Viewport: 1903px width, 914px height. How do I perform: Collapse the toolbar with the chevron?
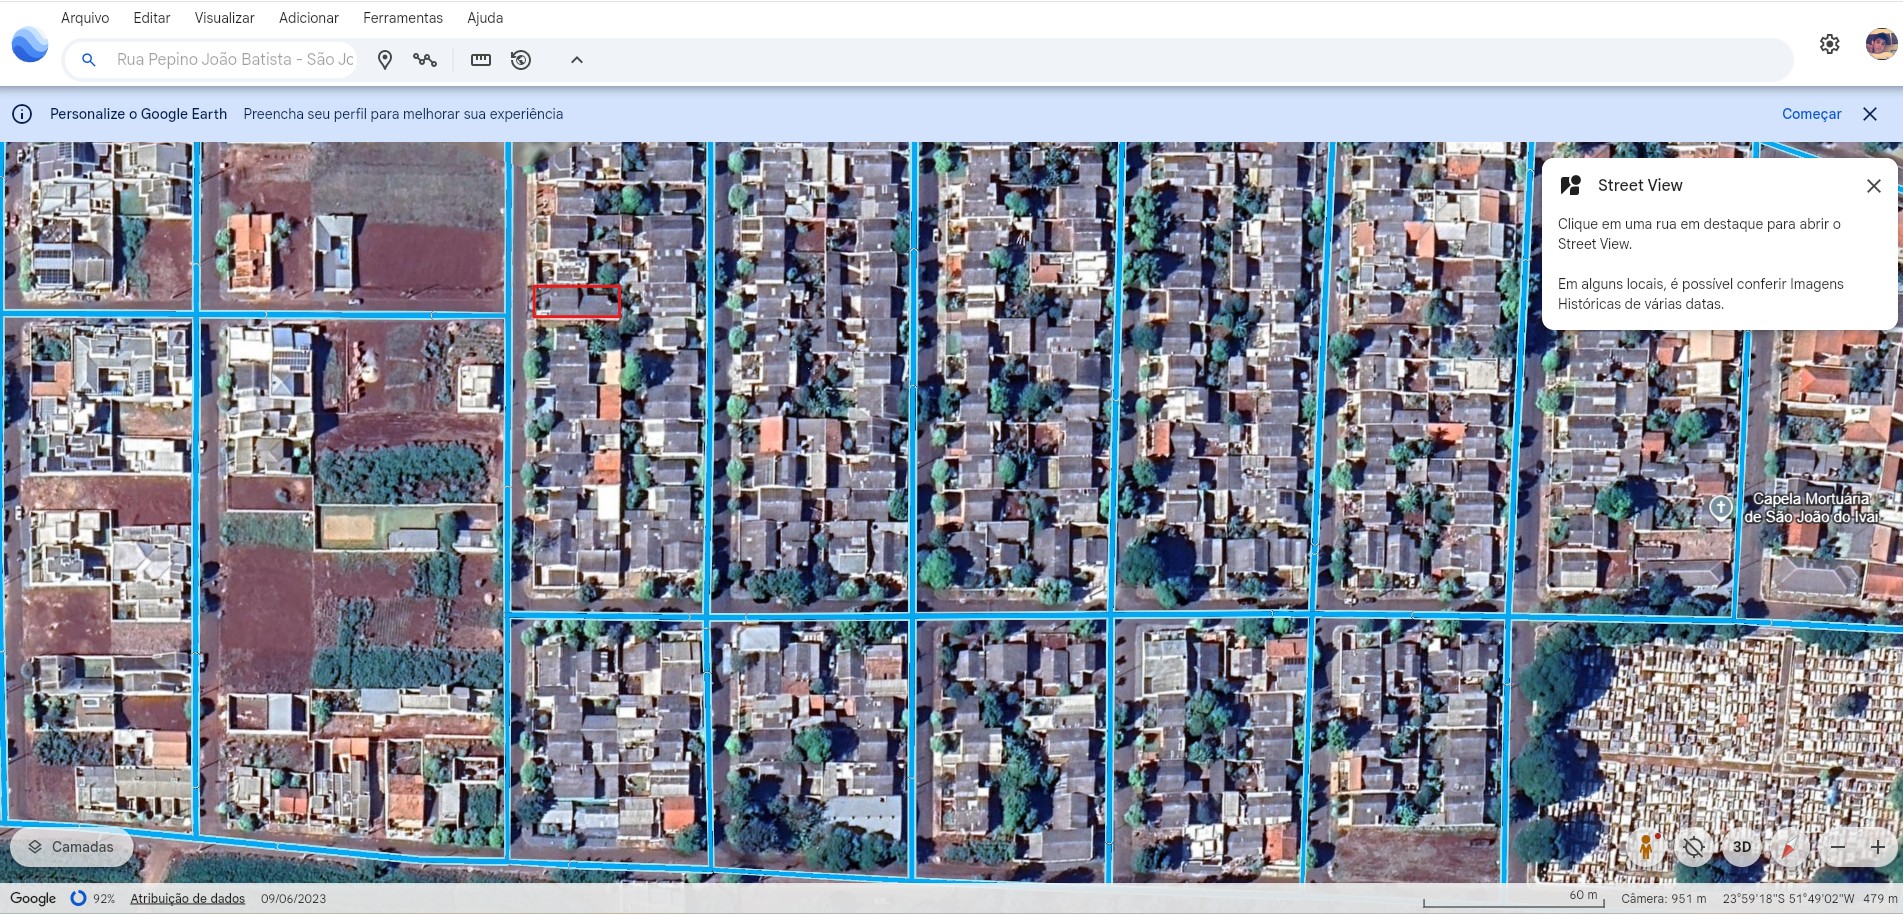click(x=577, y=60)
